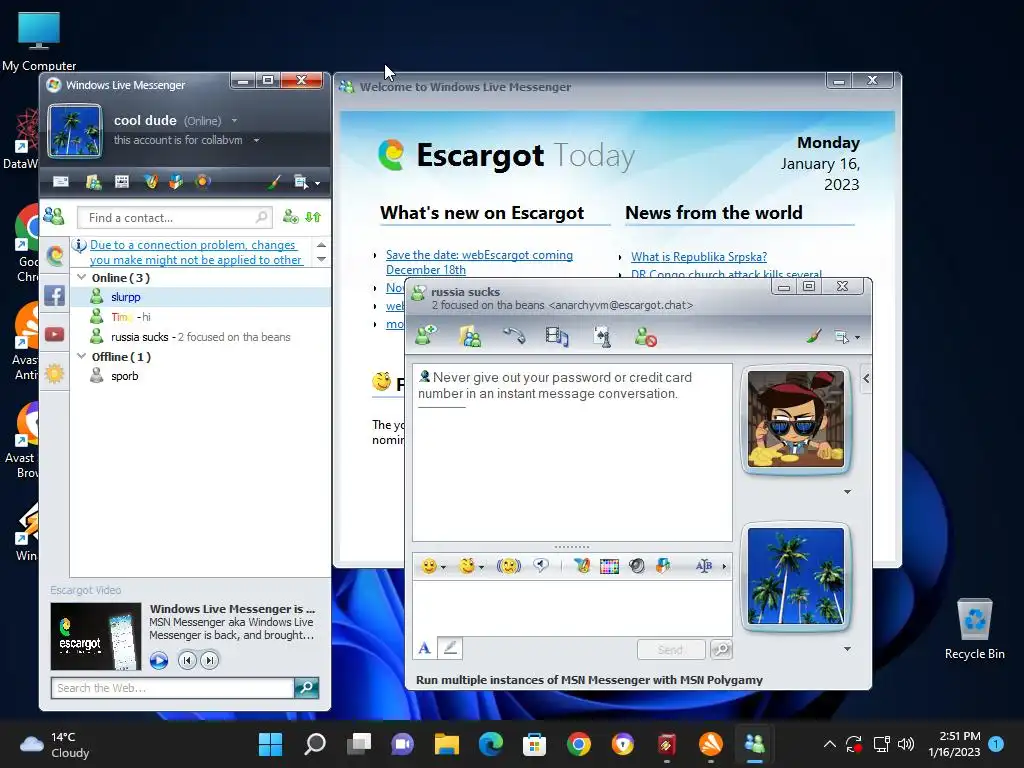Select contact russia sucks in the list

pos(200,337)
